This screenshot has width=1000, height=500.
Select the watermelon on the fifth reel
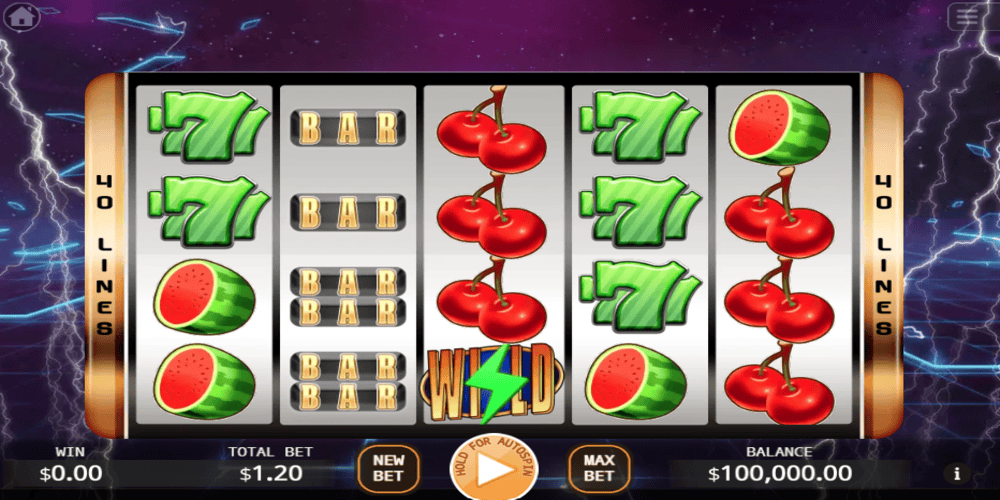[779, 128]
